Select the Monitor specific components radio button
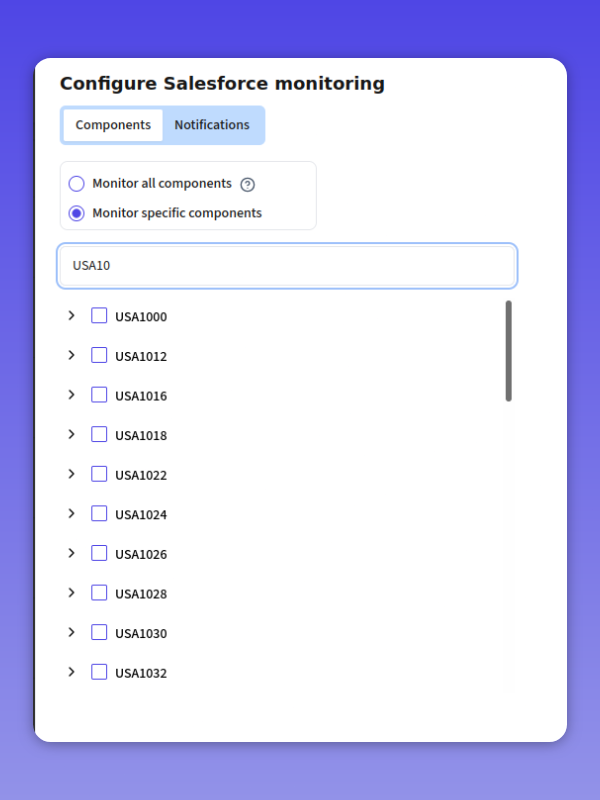 [76, 213]
